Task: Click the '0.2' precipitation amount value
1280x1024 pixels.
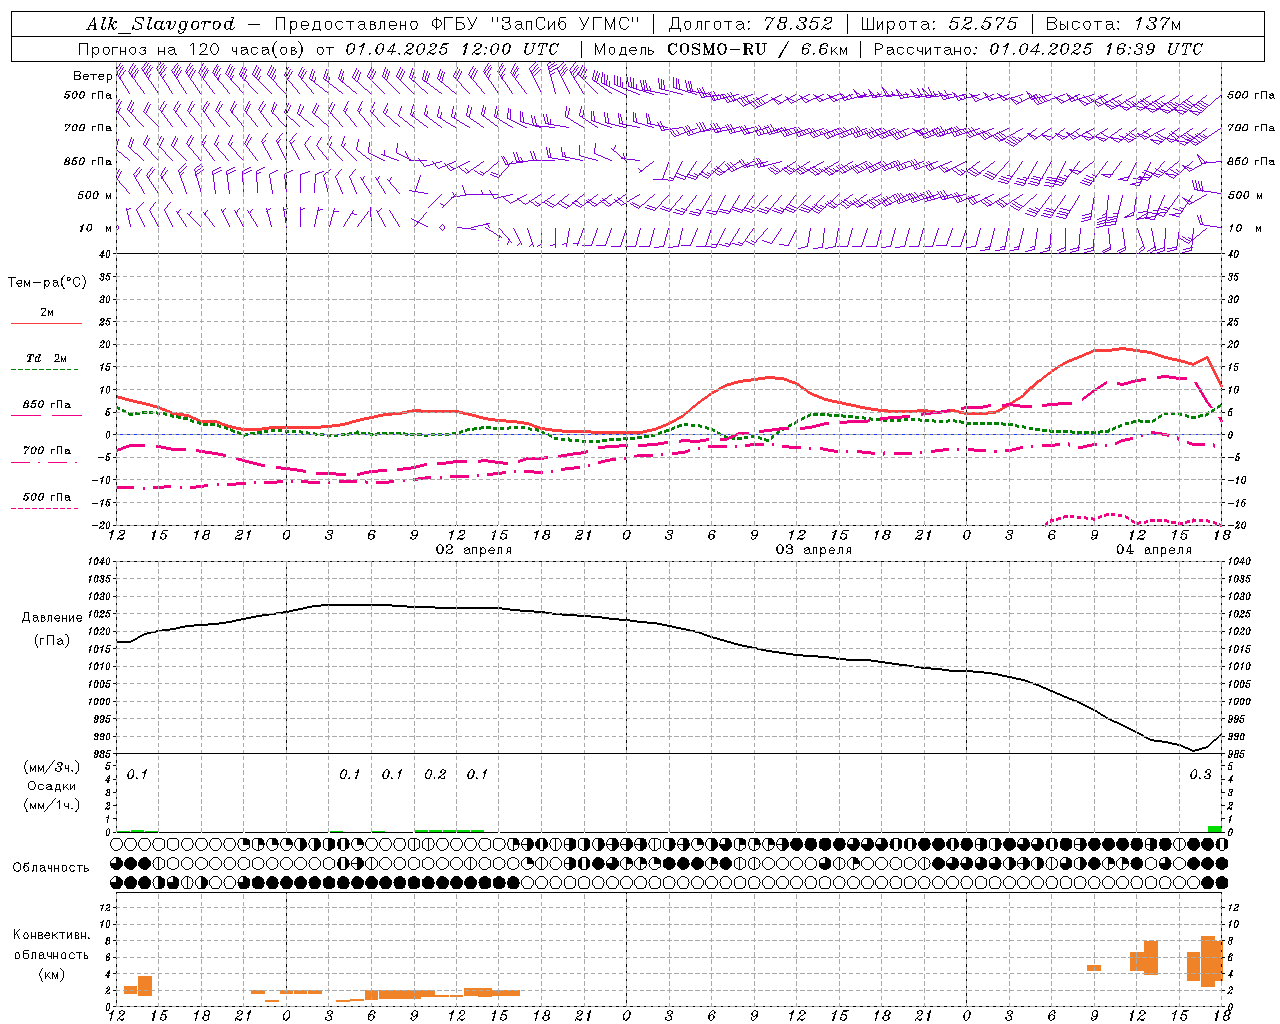Action: pos(435,775)
